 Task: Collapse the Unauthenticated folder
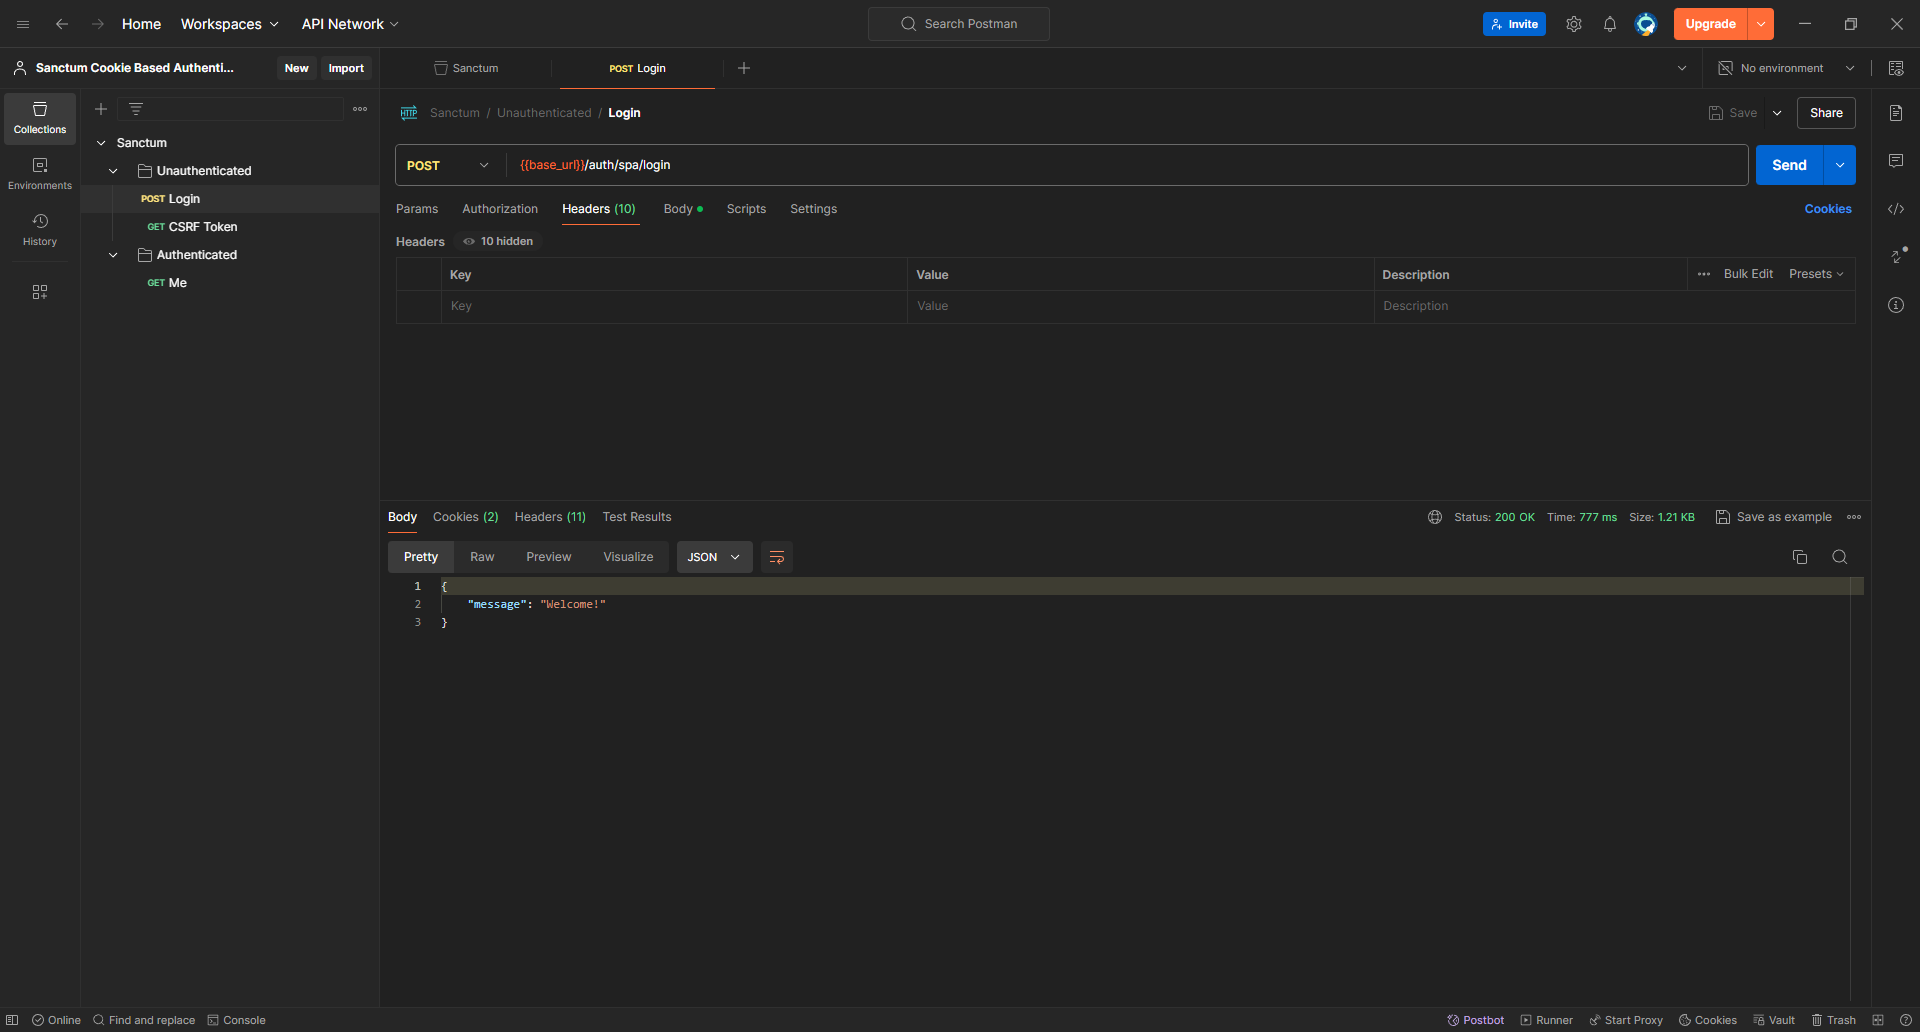[112, 170]
